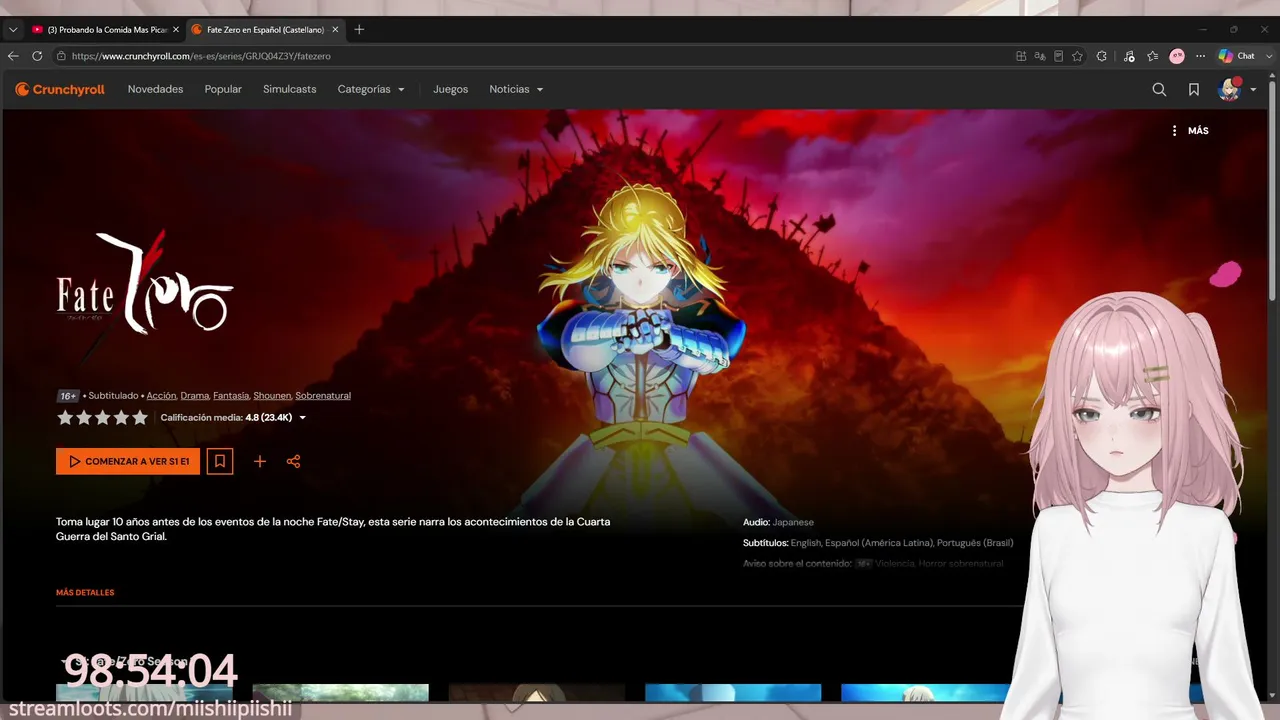Click the browser address bar URL
Viewport: 1280px width, 720px height.
click(201, 56)
